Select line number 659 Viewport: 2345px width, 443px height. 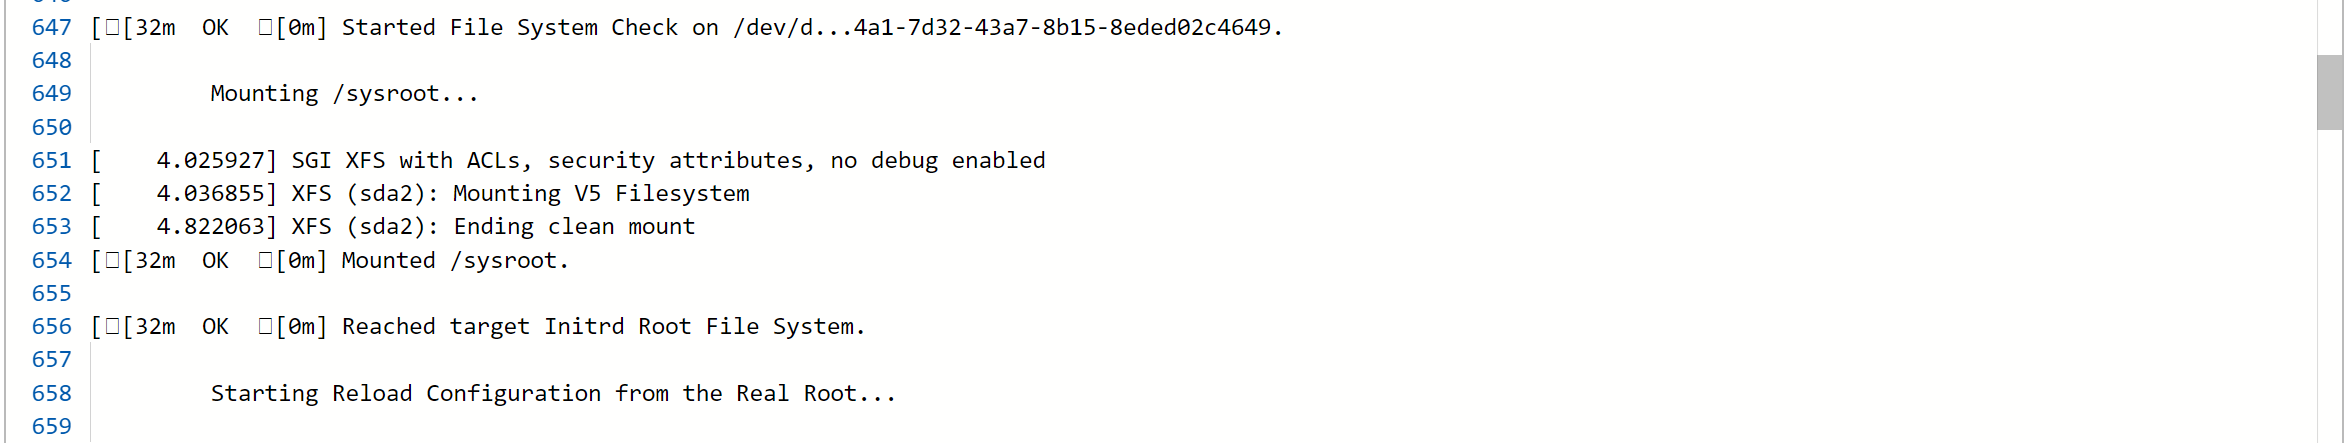point(51,426)
